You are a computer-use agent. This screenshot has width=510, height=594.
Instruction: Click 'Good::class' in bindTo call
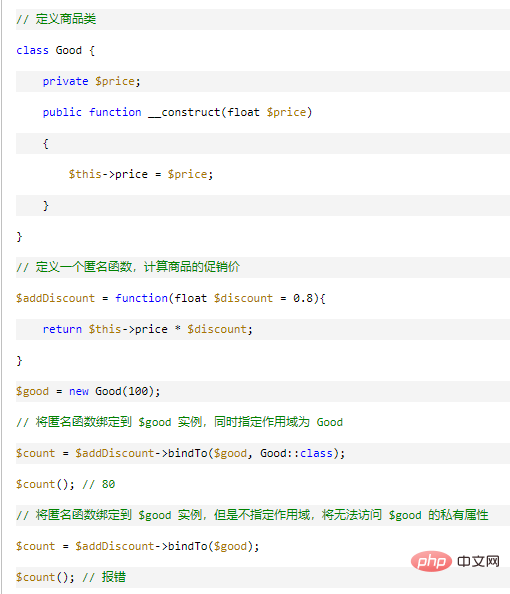(296, 453)
